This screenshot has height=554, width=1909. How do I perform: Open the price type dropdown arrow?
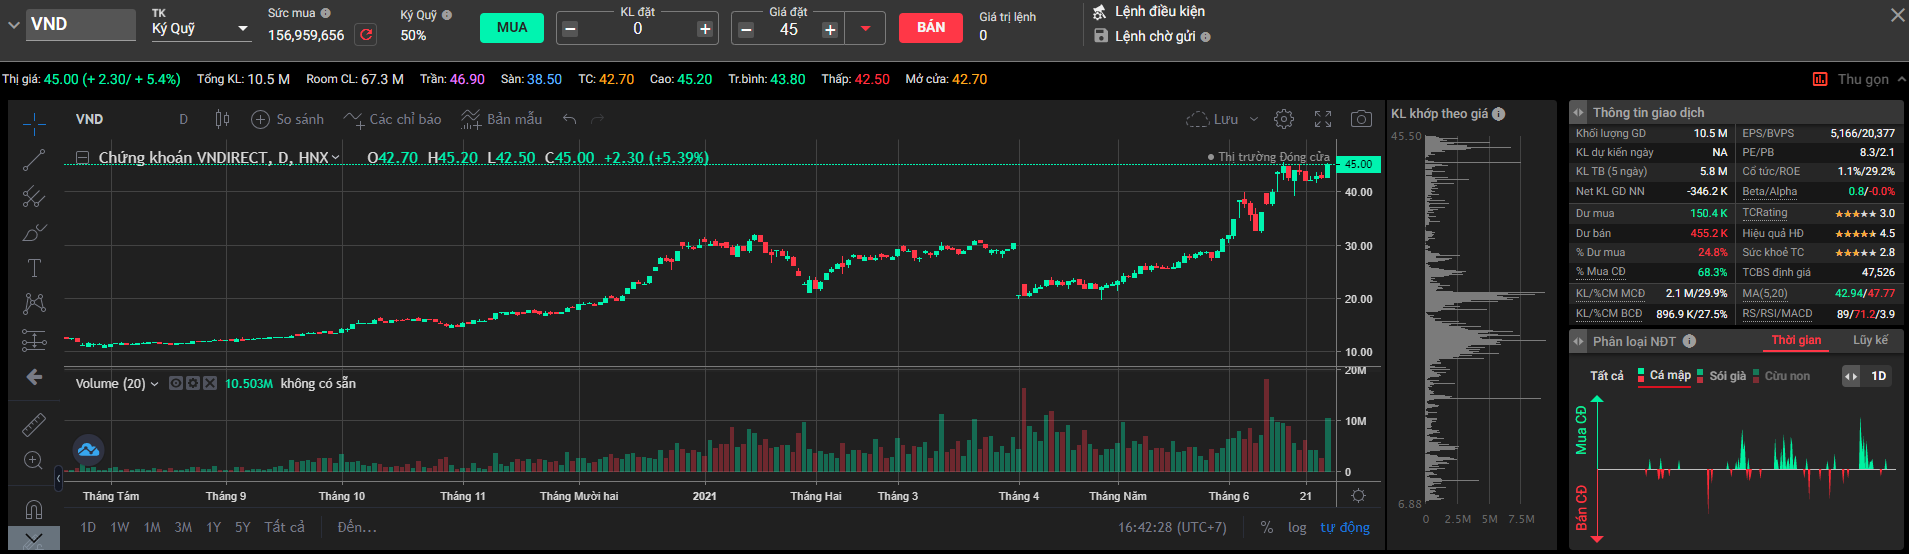pyautogui.click(x=865, y=29)
